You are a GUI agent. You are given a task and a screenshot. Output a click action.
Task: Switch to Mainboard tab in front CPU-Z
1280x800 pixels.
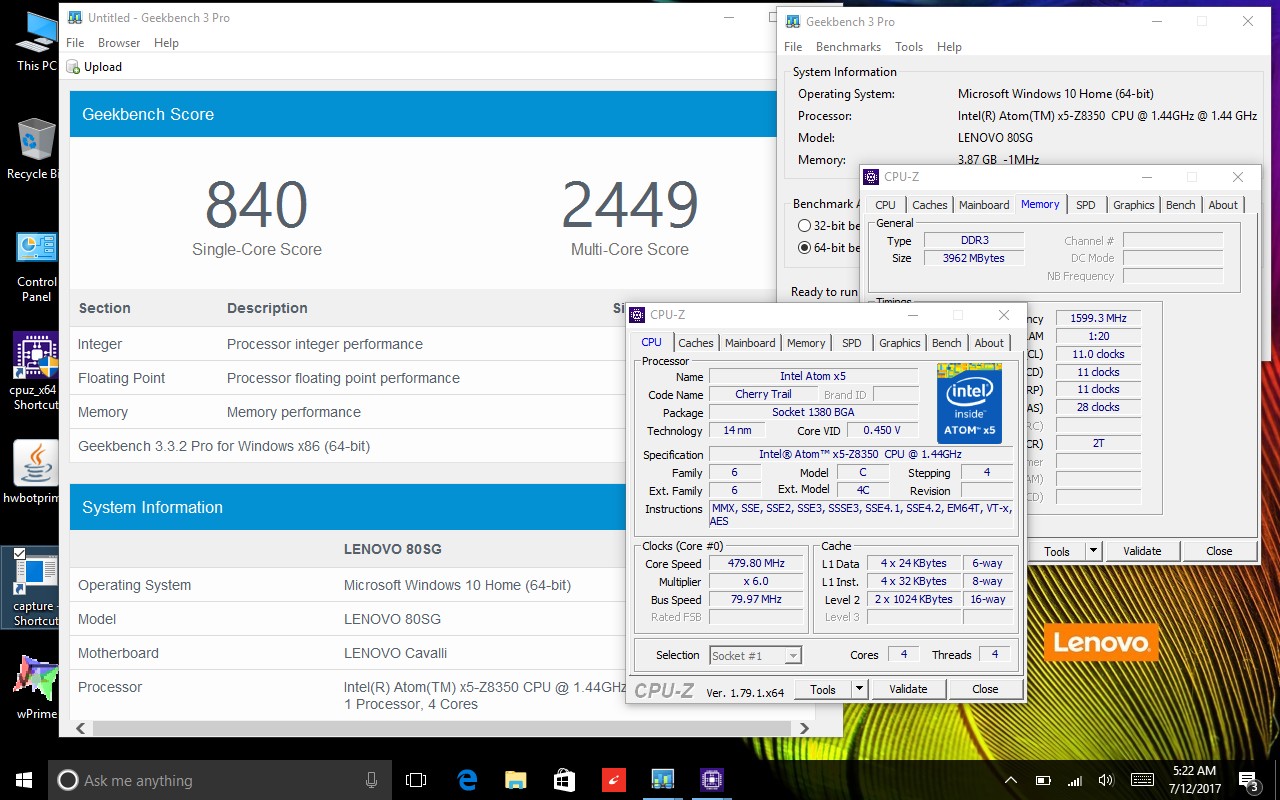(750, 343)
